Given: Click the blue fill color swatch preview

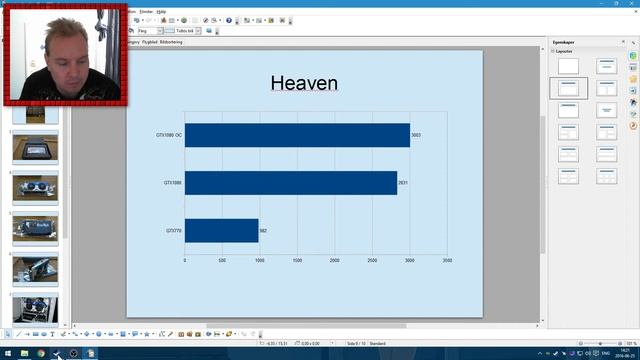Looking at the screenshot, I should [x=170, y=31].
